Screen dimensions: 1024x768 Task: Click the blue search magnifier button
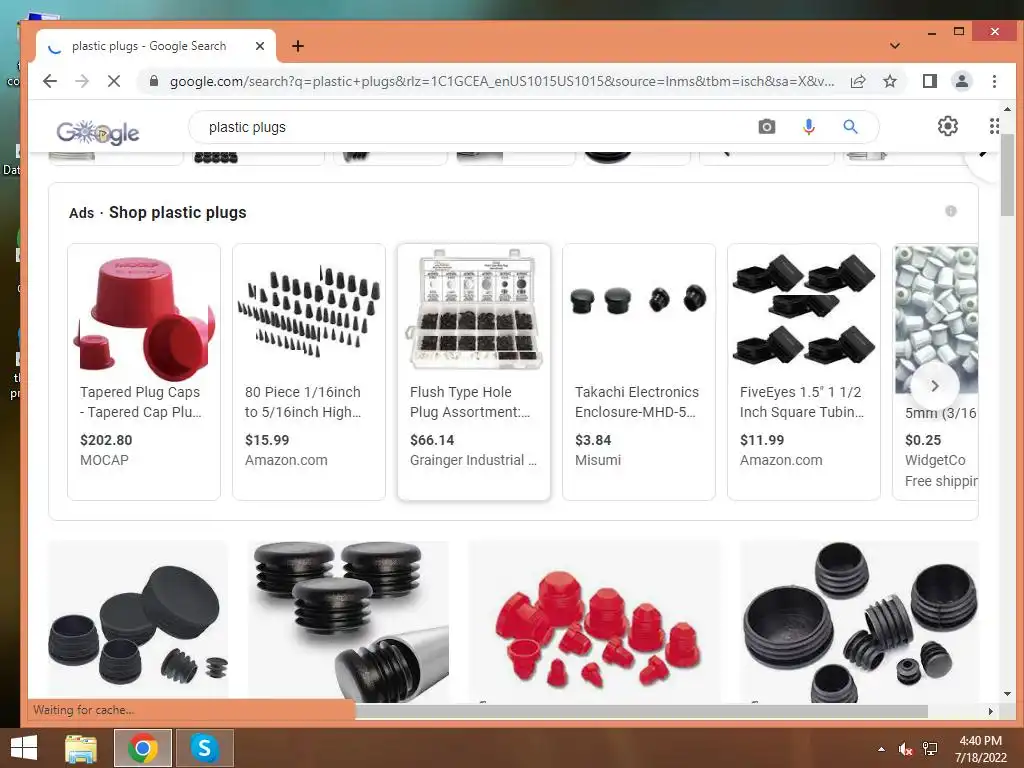point(850,127)
